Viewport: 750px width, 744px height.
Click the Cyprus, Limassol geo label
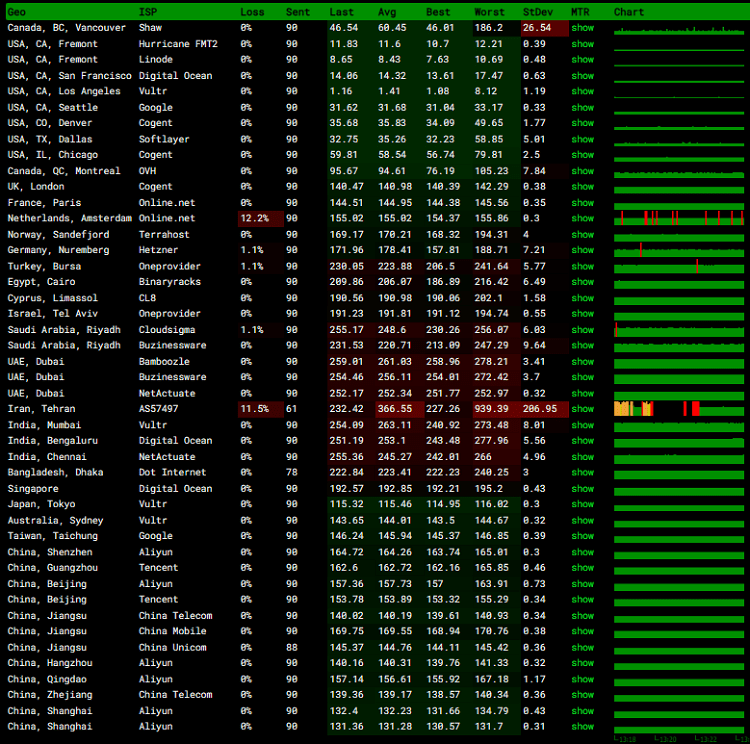[x=53, y=298]
